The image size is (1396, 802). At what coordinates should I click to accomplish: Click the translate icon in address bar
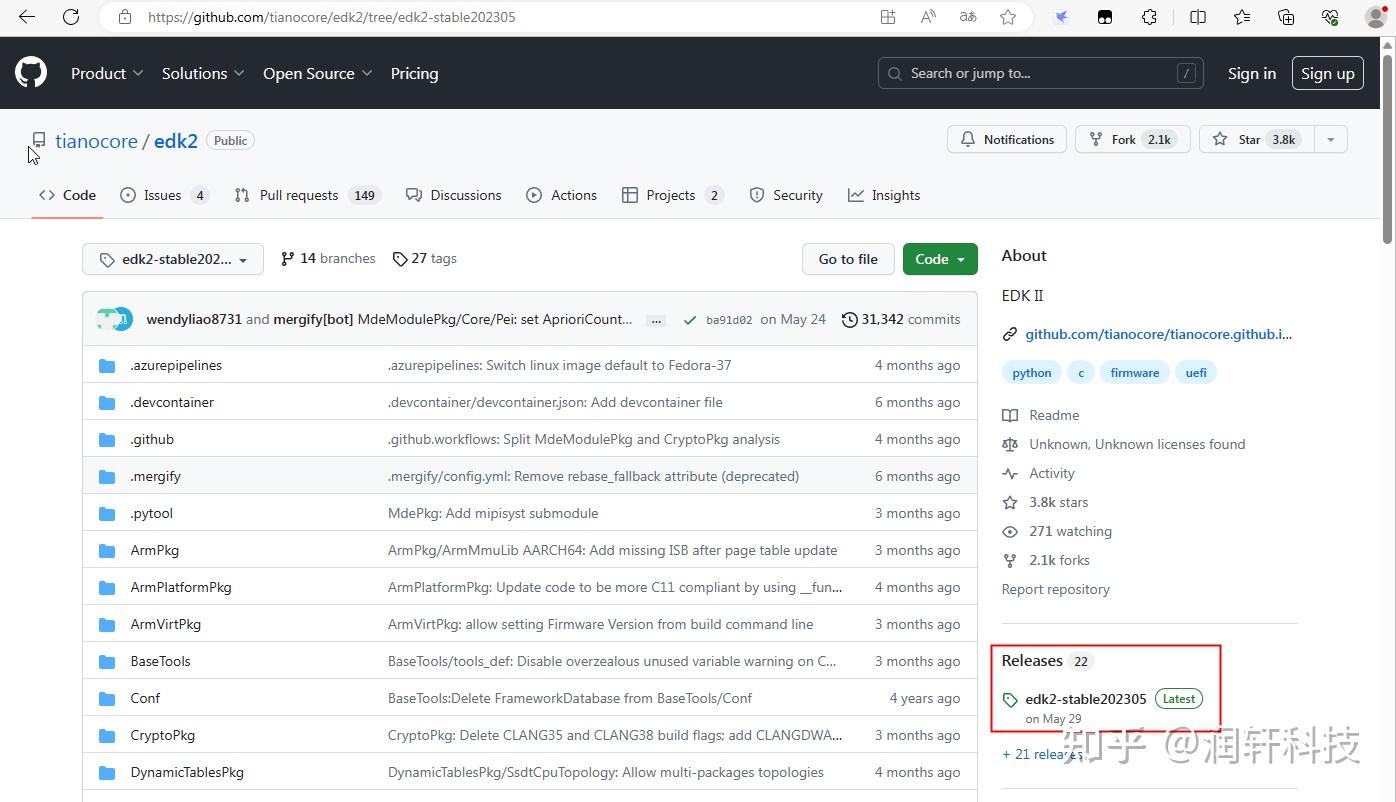967,17
